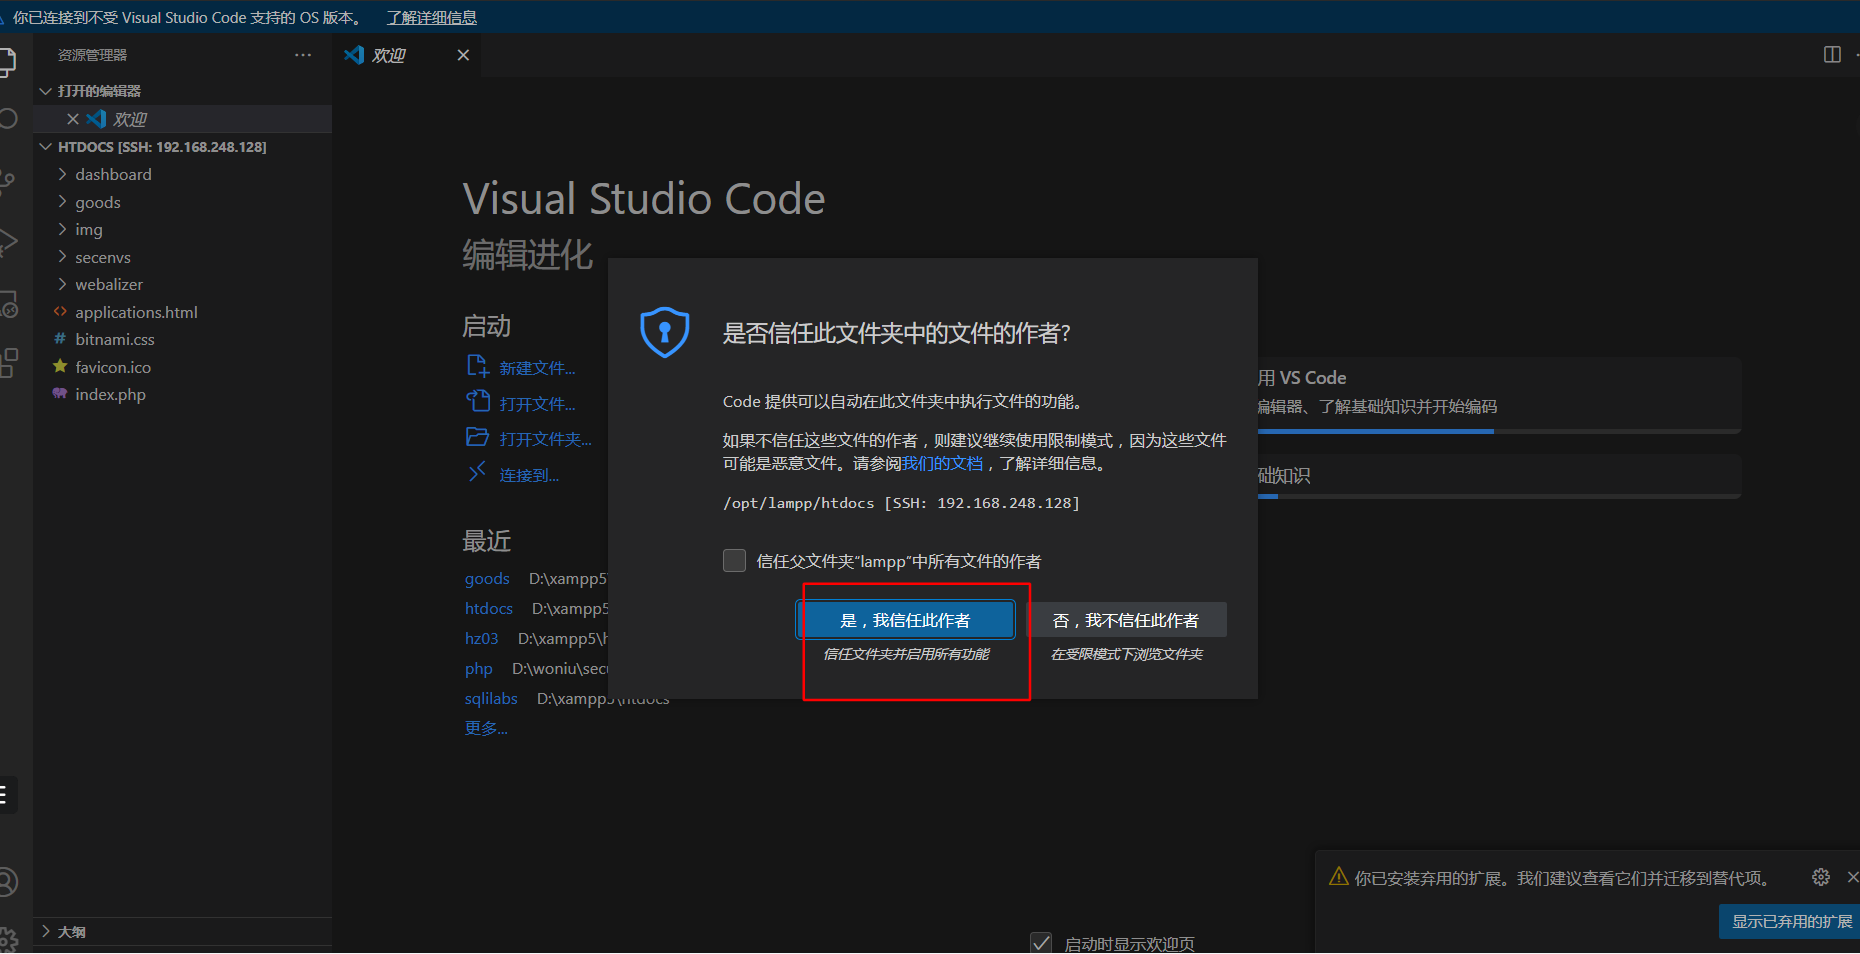Click 是，我信任此作者 button
Viewport: 1860px width, 954px height.
[x=905, y=620]
